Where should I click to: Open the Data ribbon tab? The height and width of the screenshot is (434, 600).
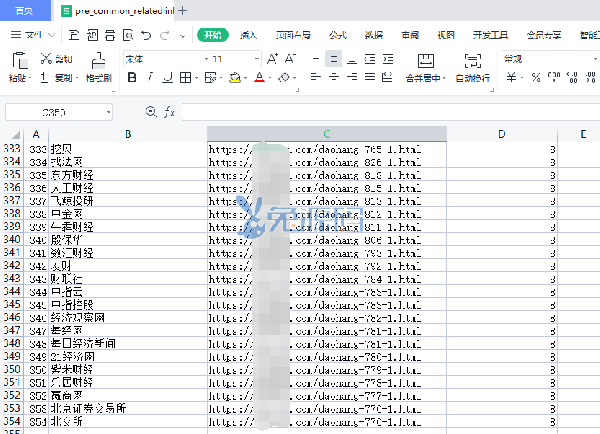374,35
